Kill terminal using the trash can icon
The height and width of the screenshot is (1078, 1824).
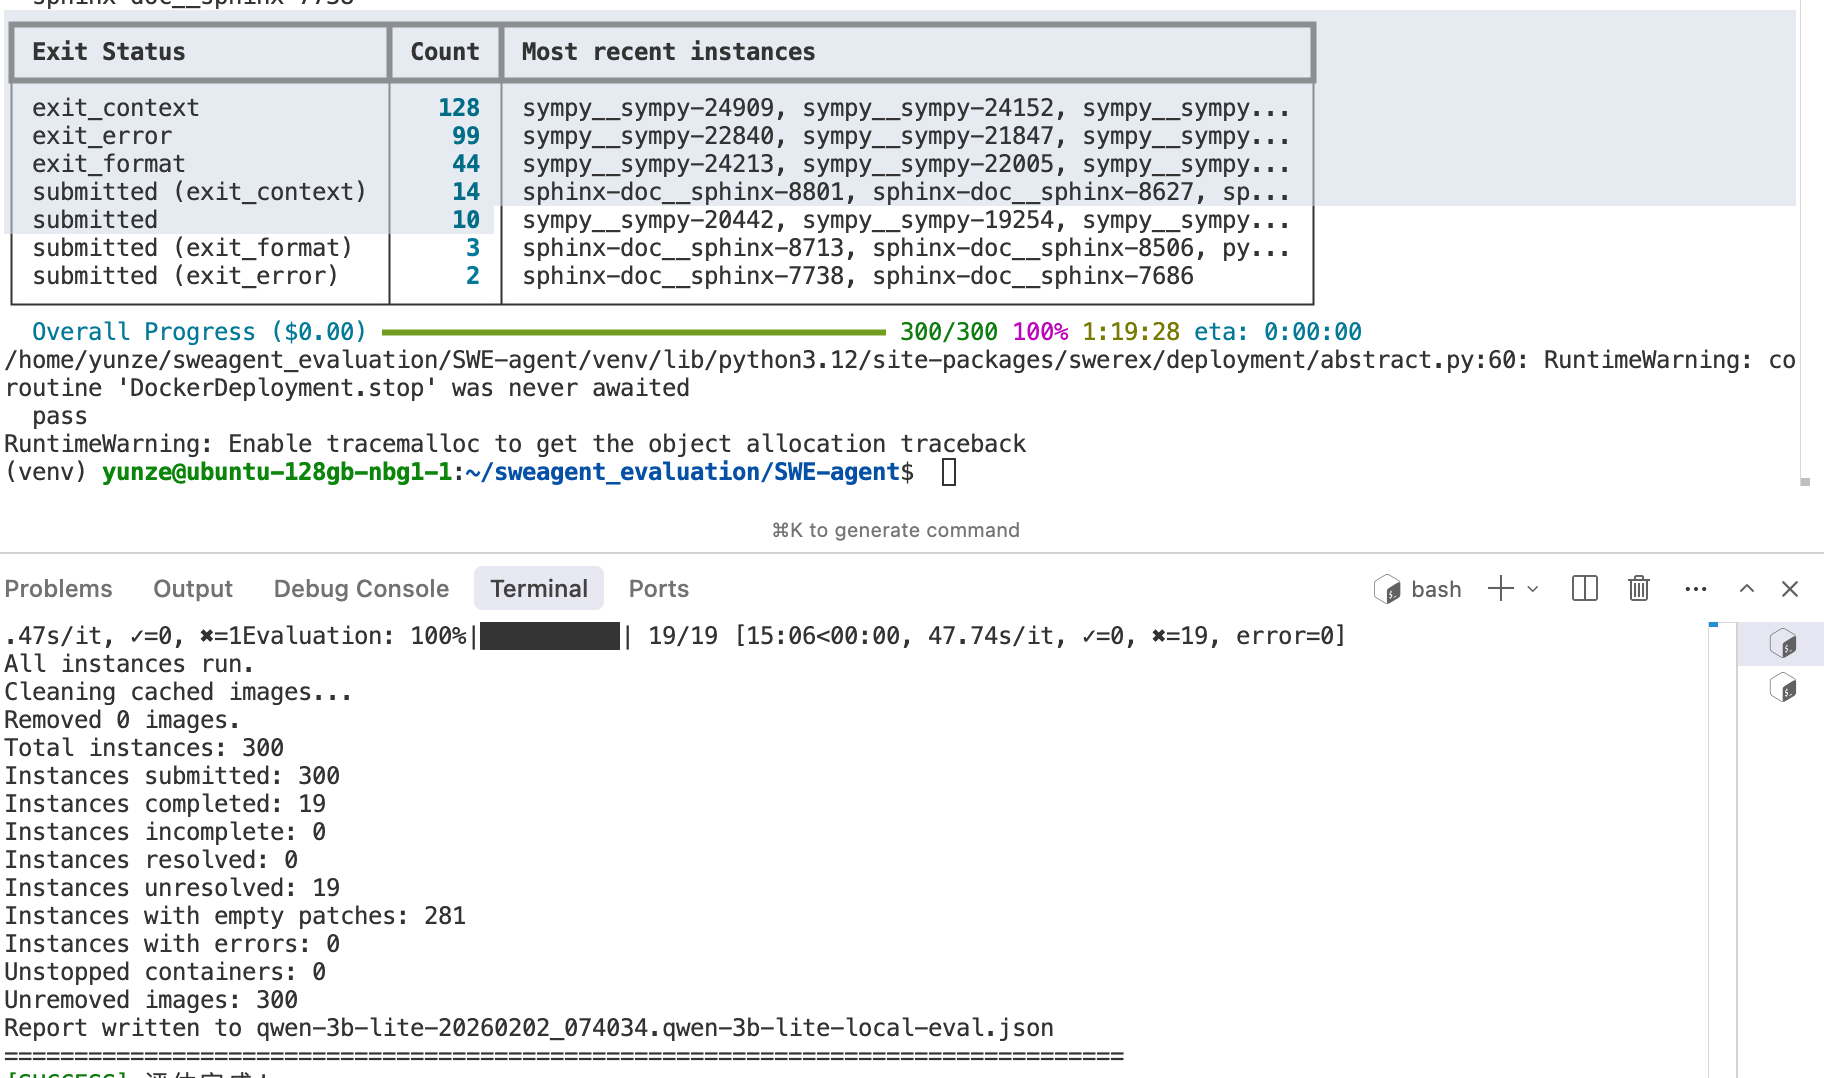point(1638,589)
